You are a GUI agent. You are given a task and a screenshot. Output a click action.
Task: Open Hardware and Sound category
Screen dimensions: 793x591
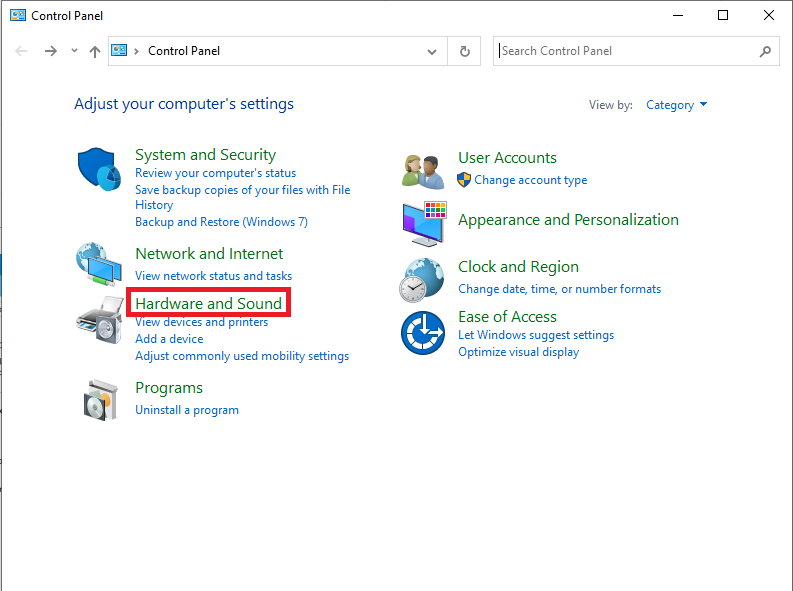pos(208,303)
